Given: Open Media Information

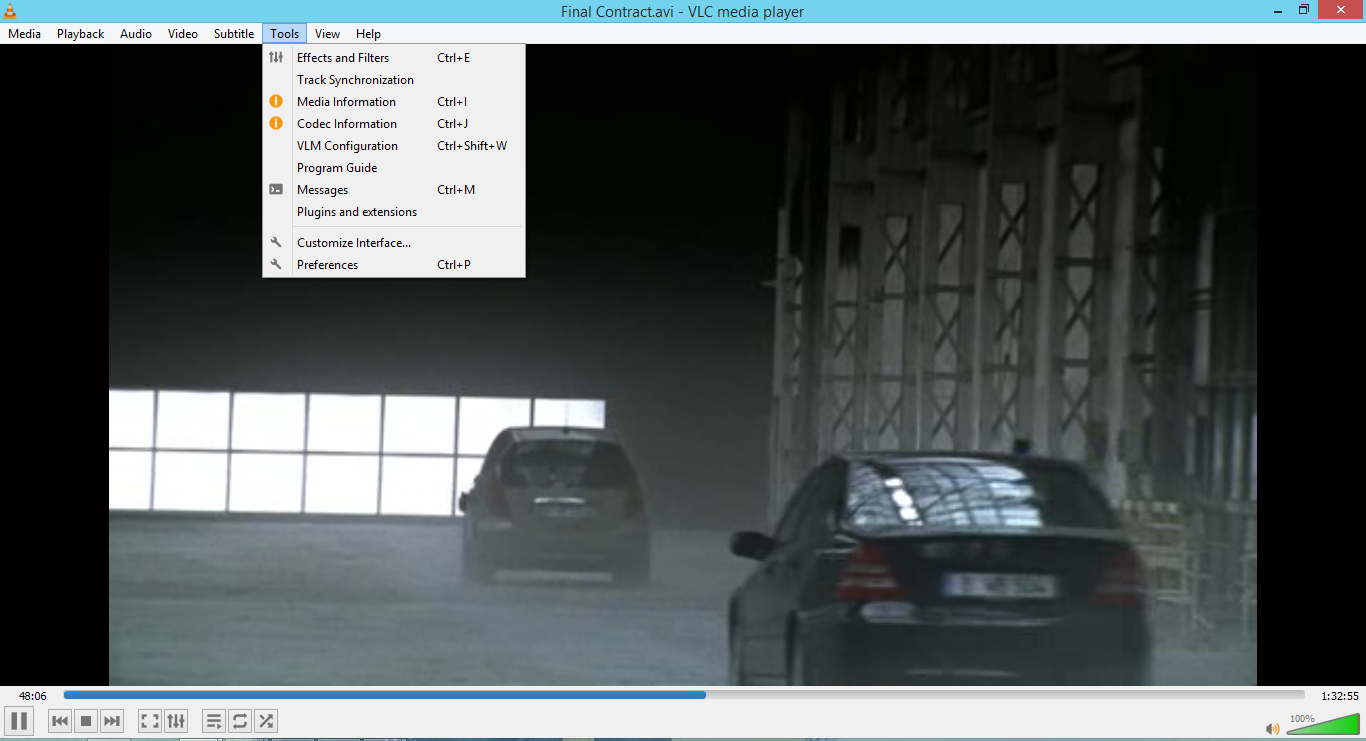Looking at the screenshot, I should [394, 102].
